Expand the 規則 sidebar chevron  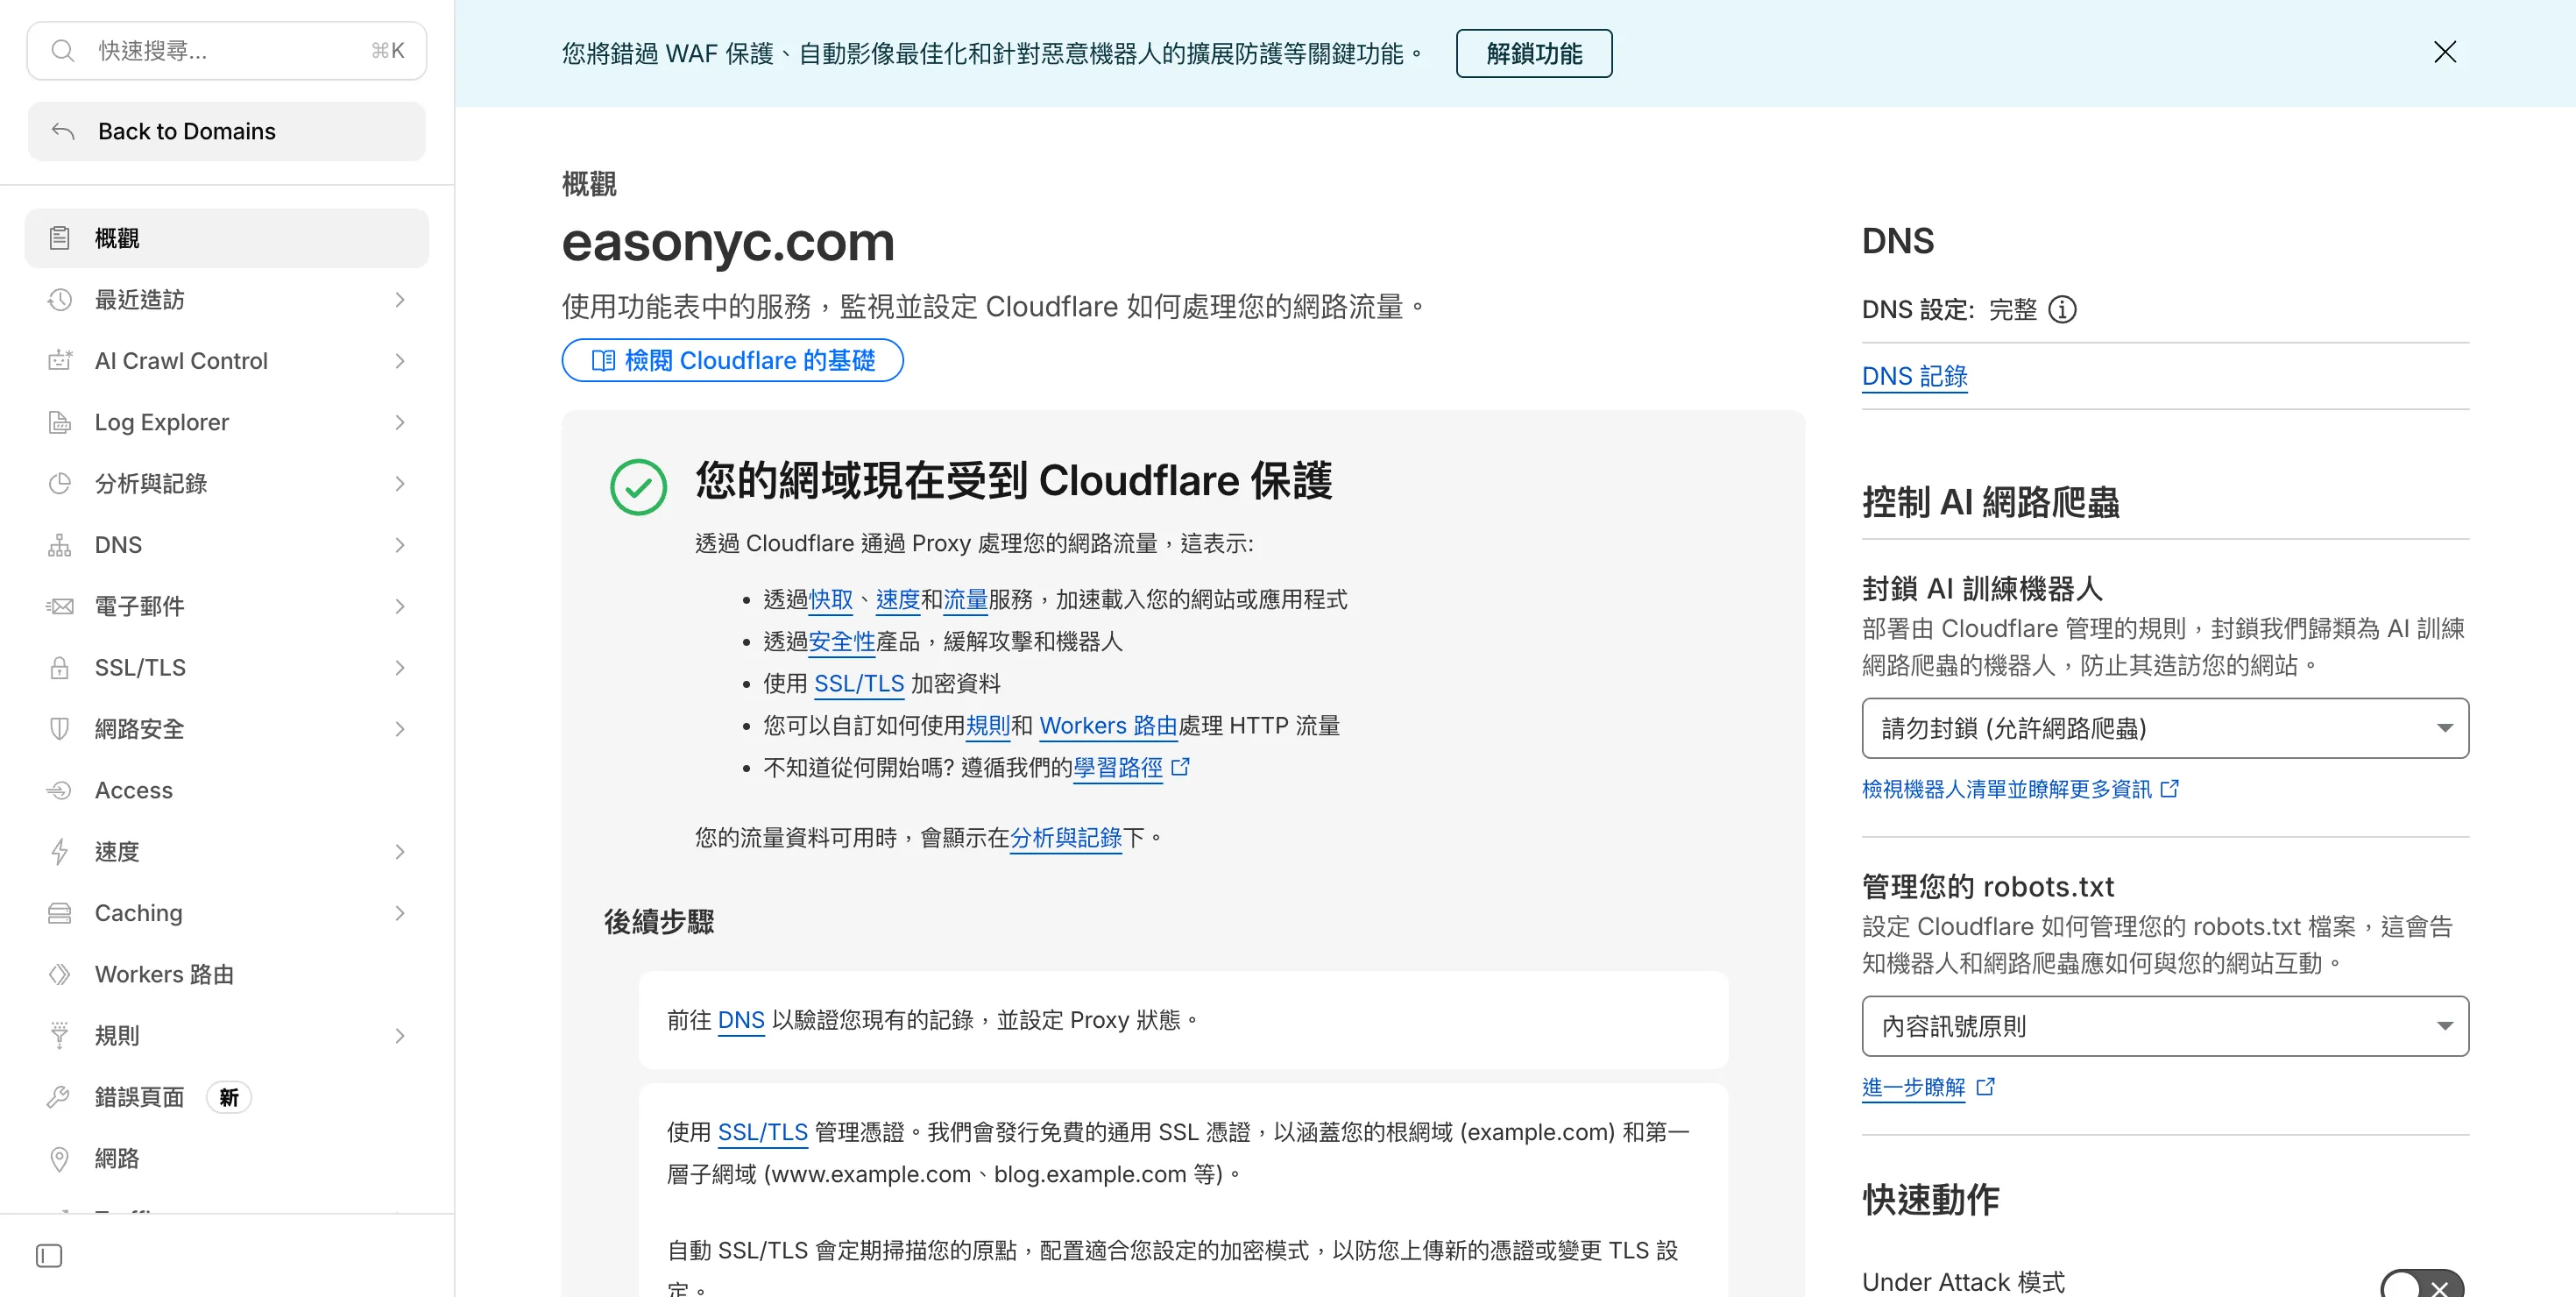pyautogui.click(x=400, y=1036)
